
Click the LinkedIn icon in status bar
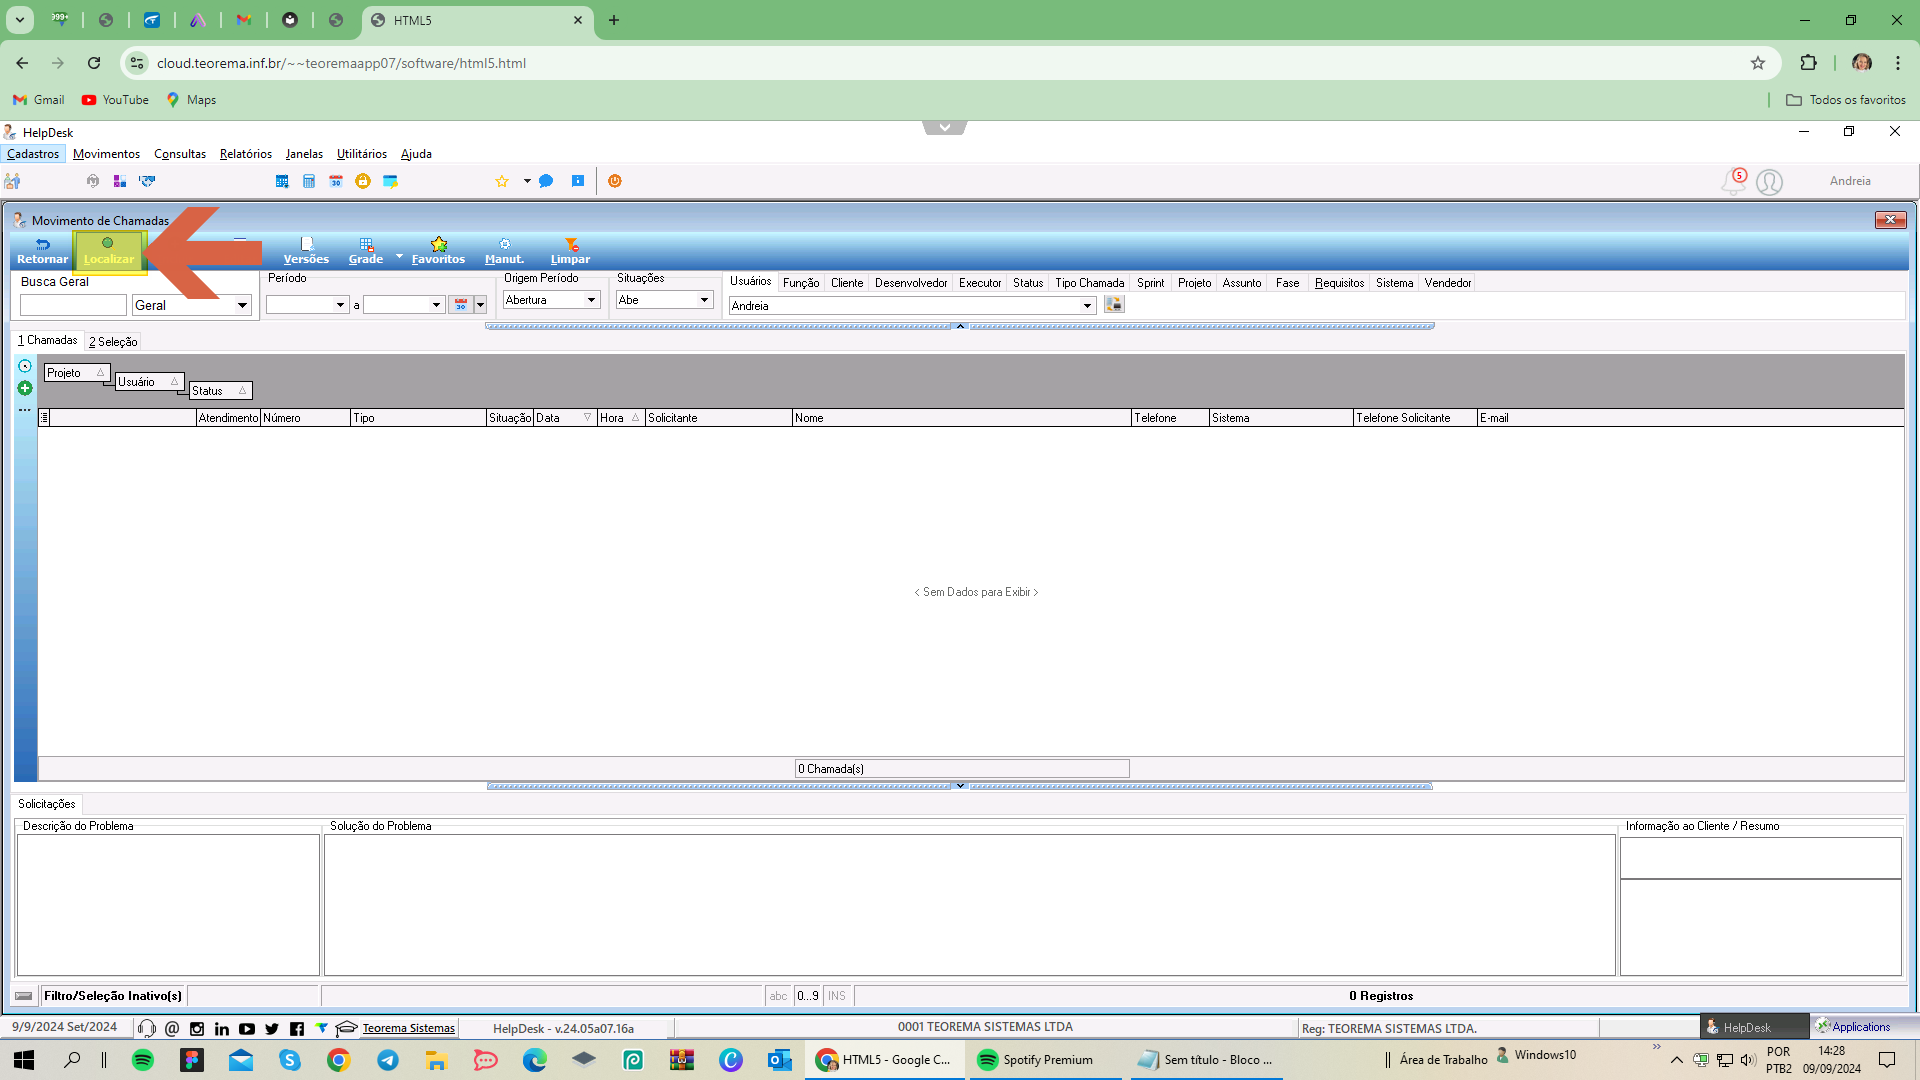click(222, 1028)
